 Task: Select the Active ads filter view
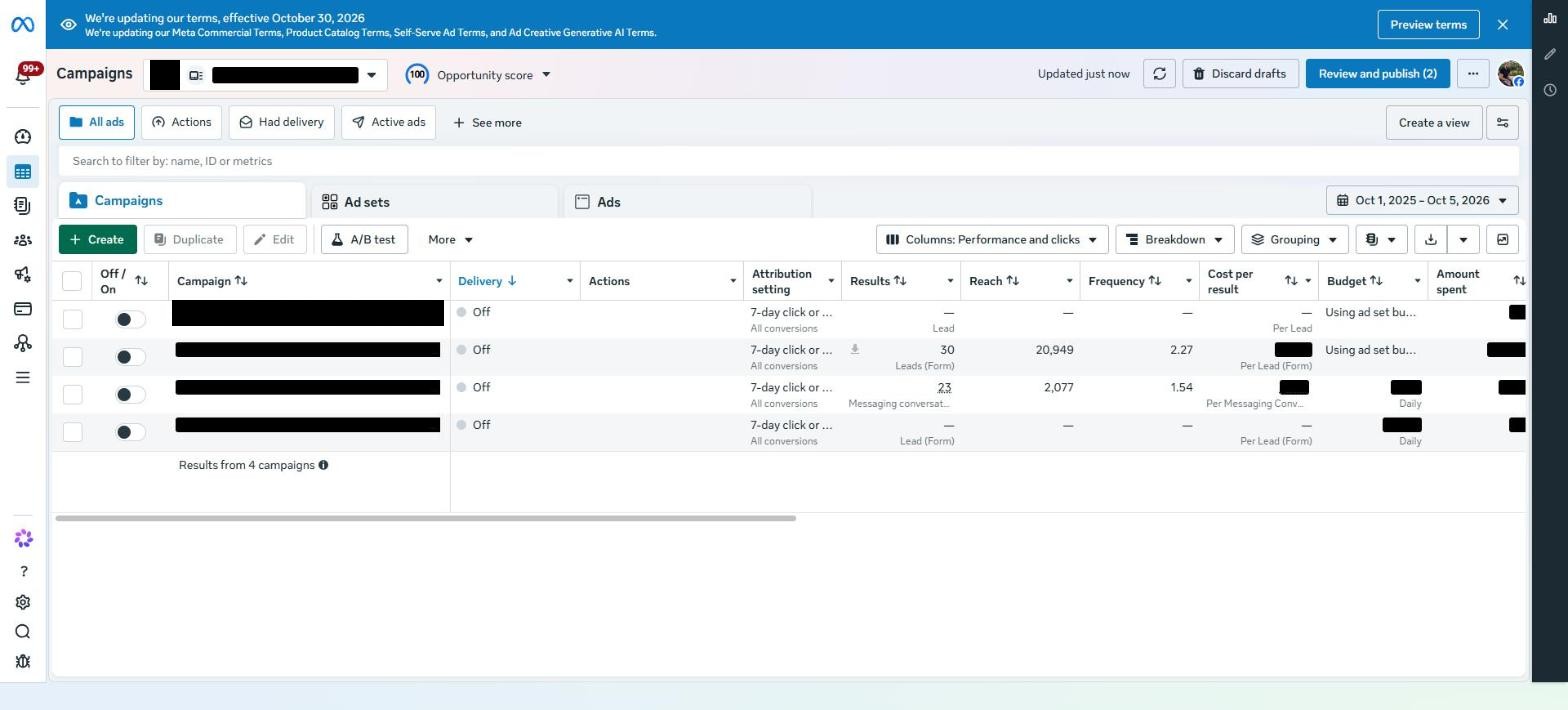click(x=388, y=123)
